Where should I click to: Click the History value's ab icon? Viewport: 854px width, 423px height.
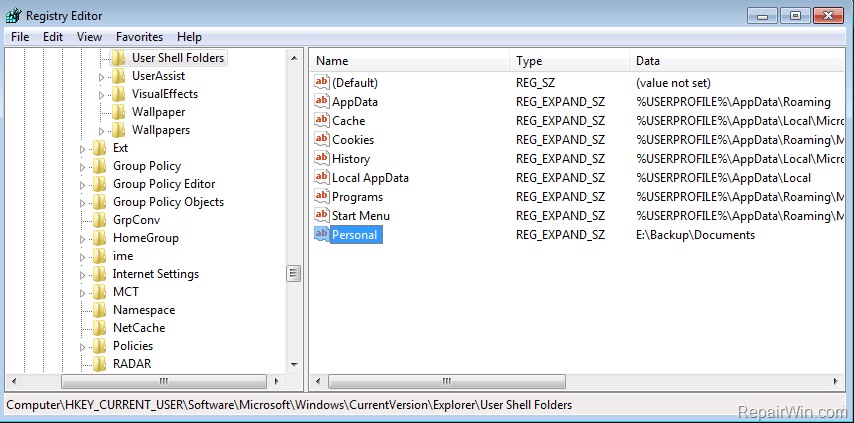(x=321, y=158)
